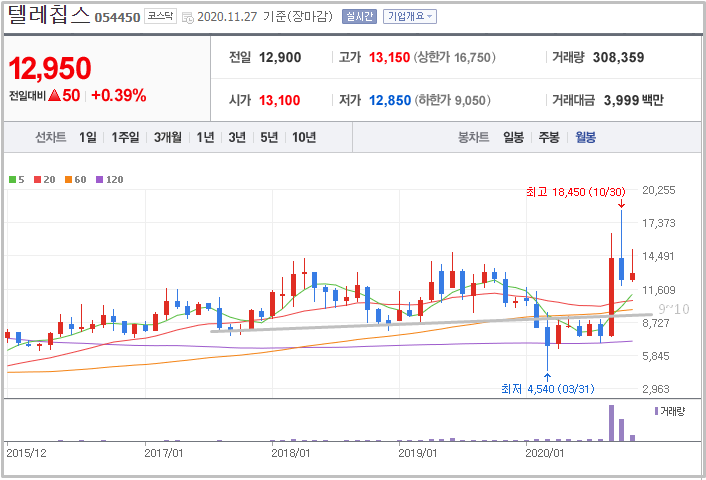Click the orange 60 moving average swatch
The image size is (706, 480).
pyautogui.click(x=68, y=180)
